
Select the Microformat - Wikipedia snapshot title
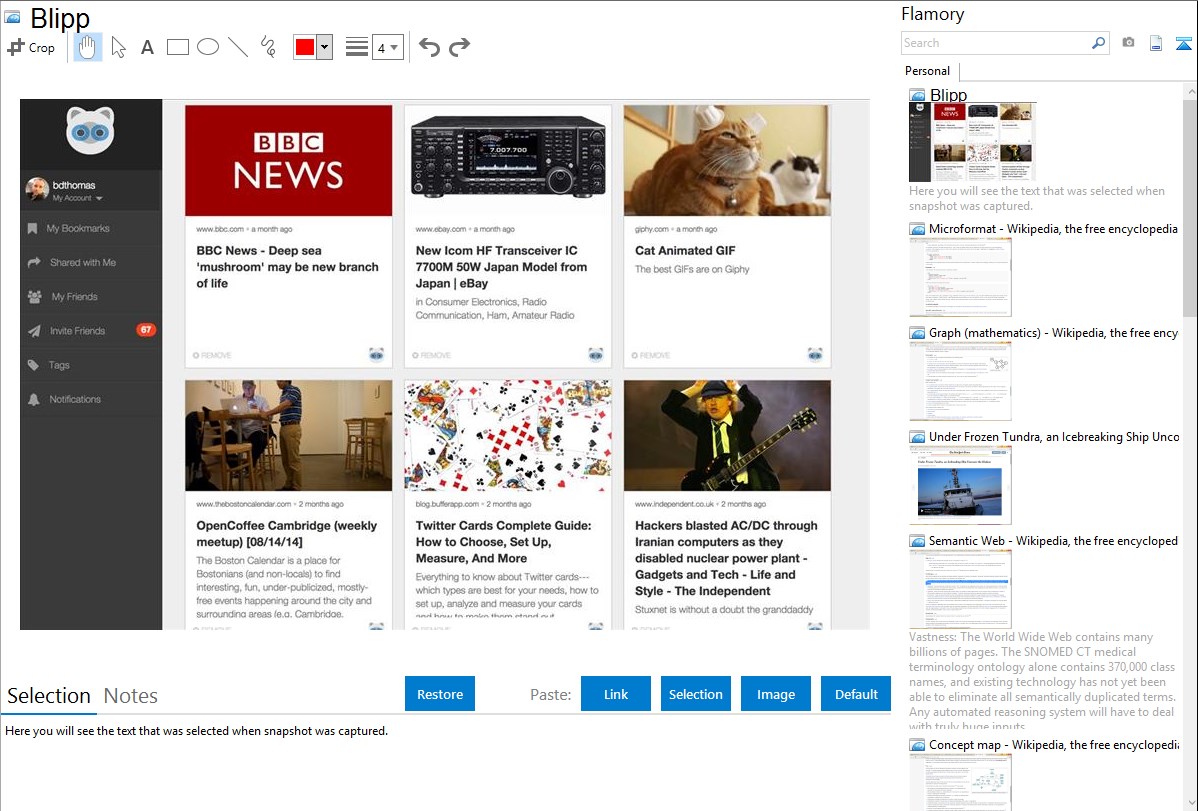point(1053,229)
